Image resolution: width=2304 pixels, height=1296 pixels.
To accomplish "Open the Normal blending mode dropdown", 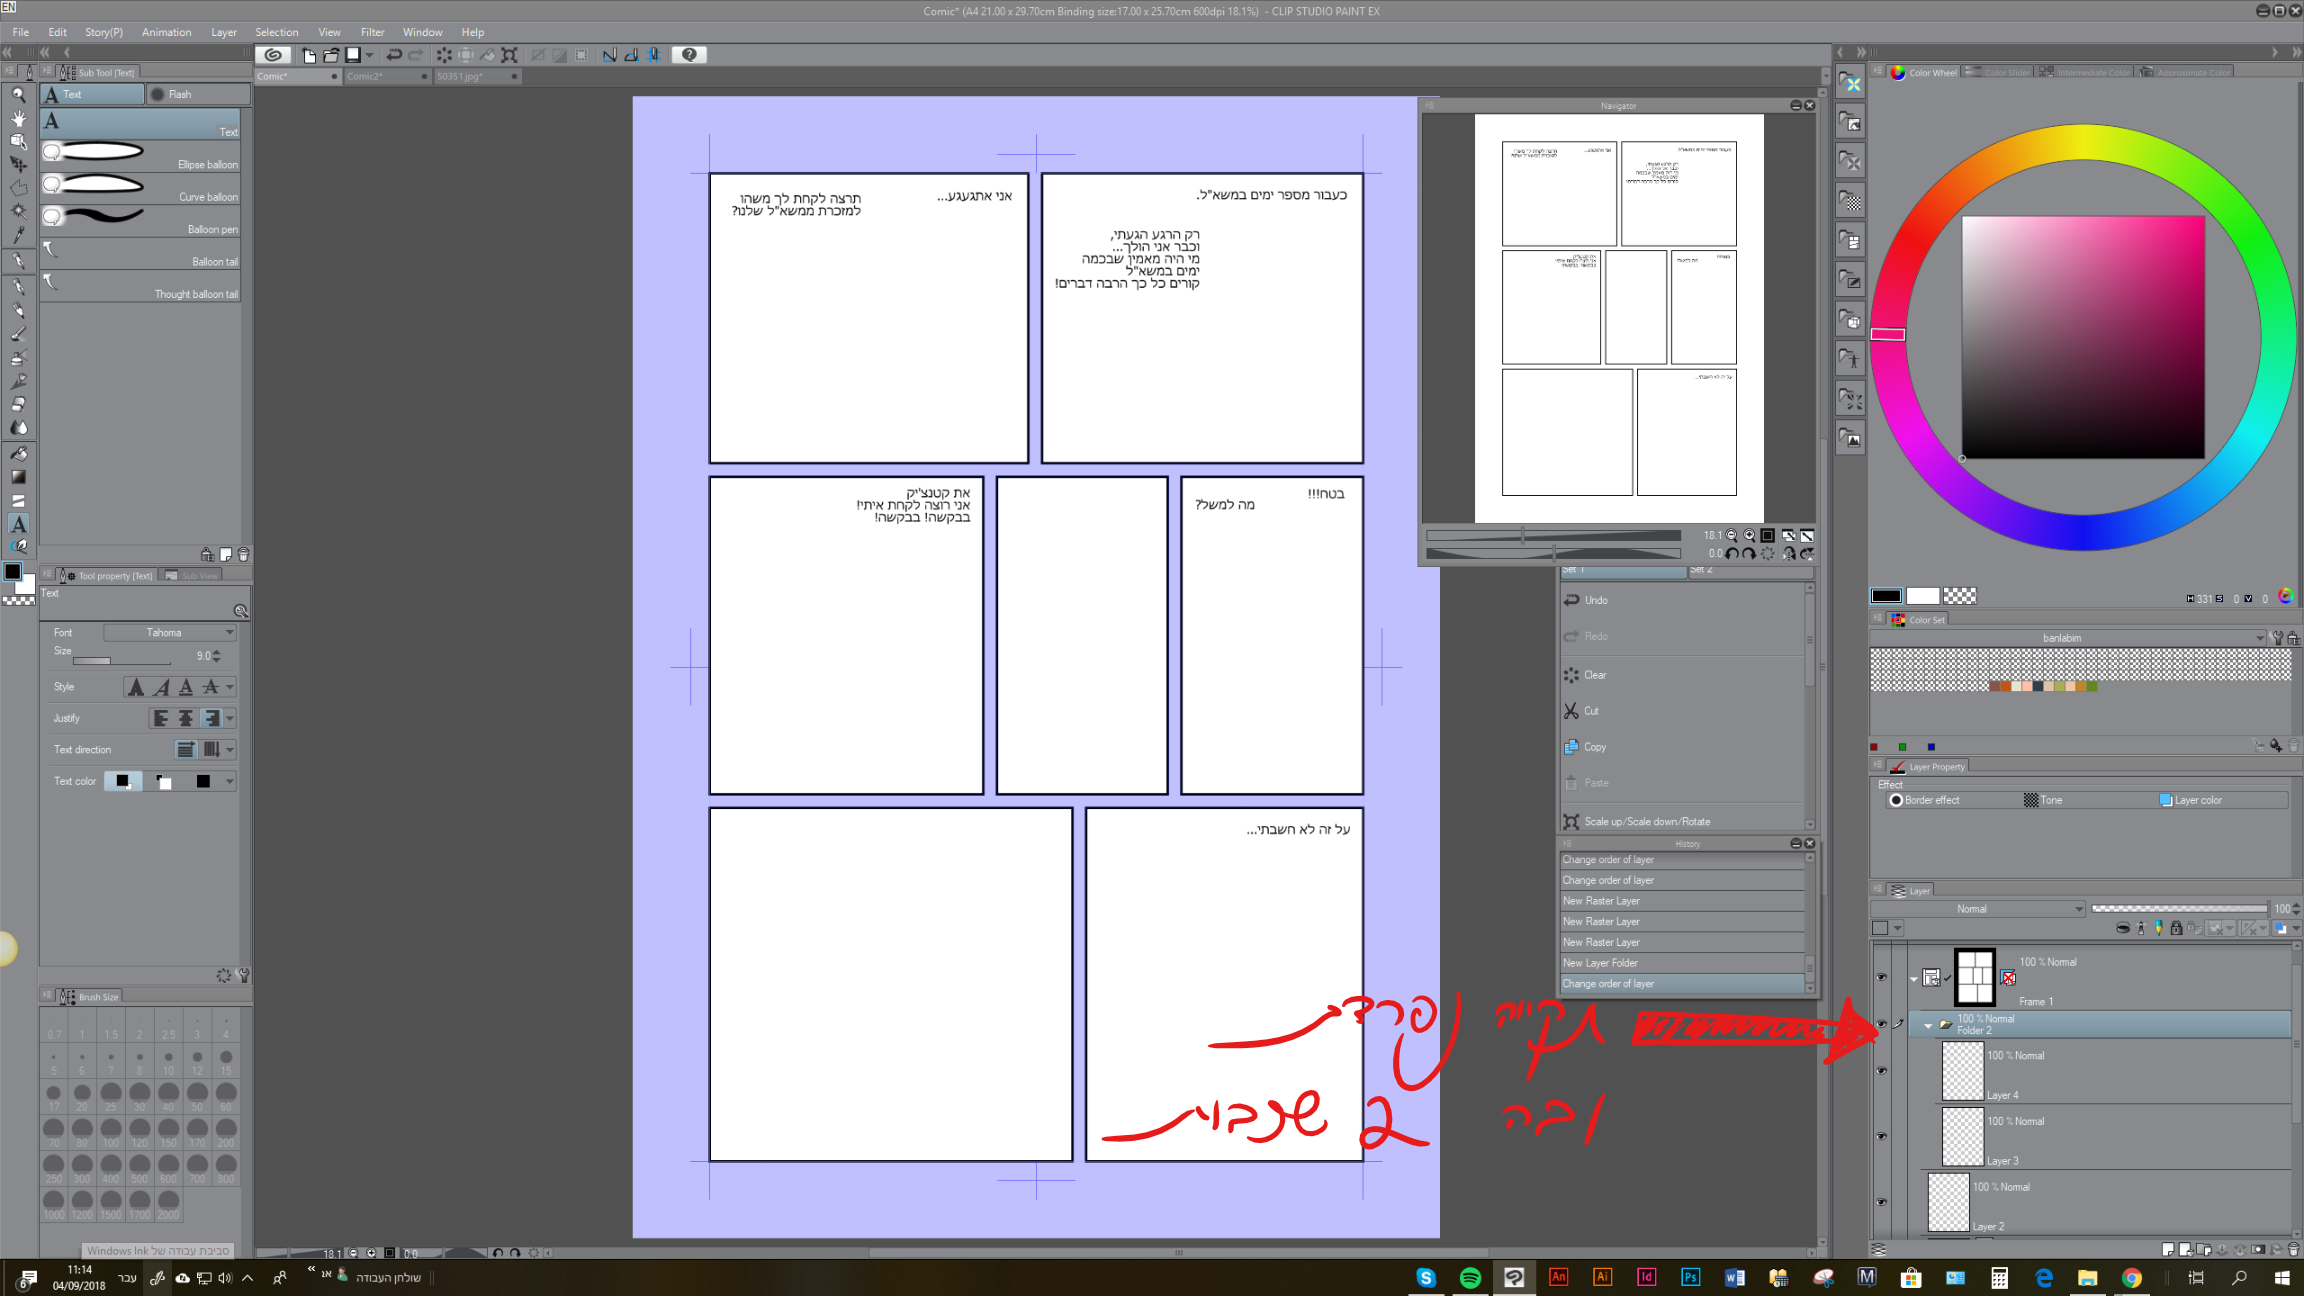I will [x=1977, y=909].
